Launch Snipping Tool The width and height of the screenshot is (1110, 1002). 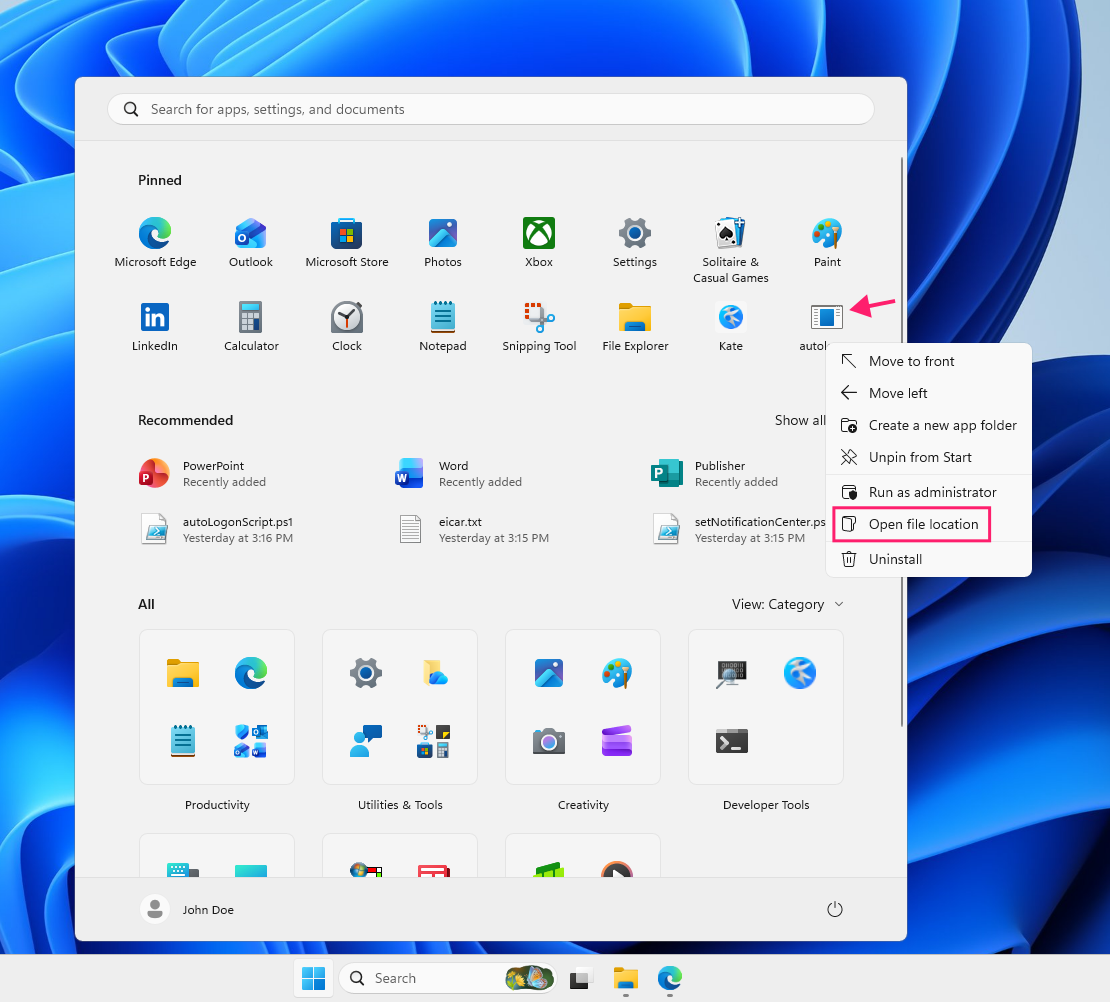click(539, 326)
